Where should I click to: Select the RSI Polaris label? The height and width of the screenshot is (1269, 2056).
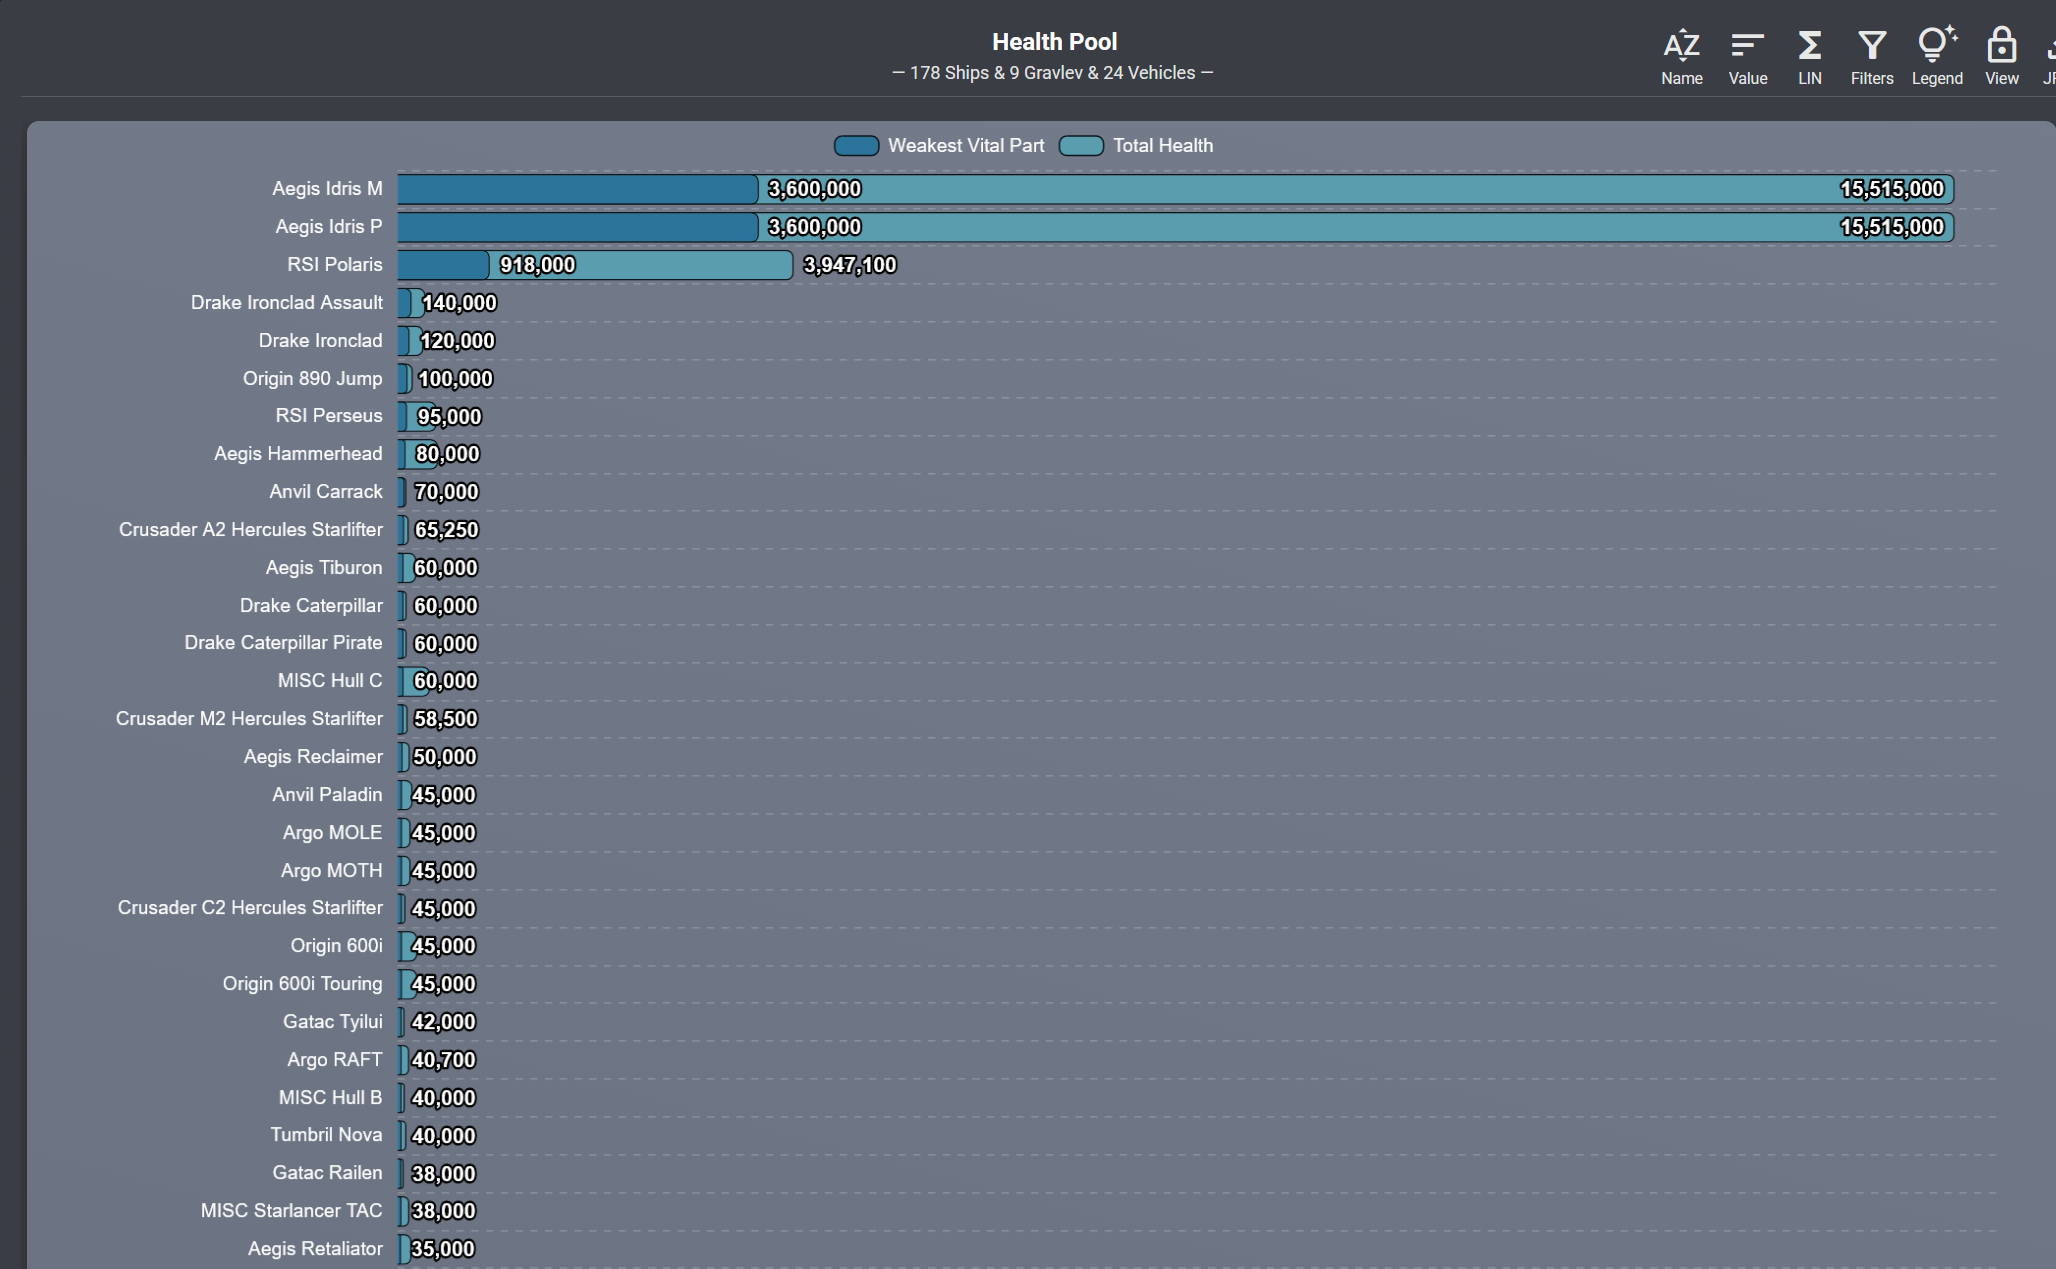335,265
